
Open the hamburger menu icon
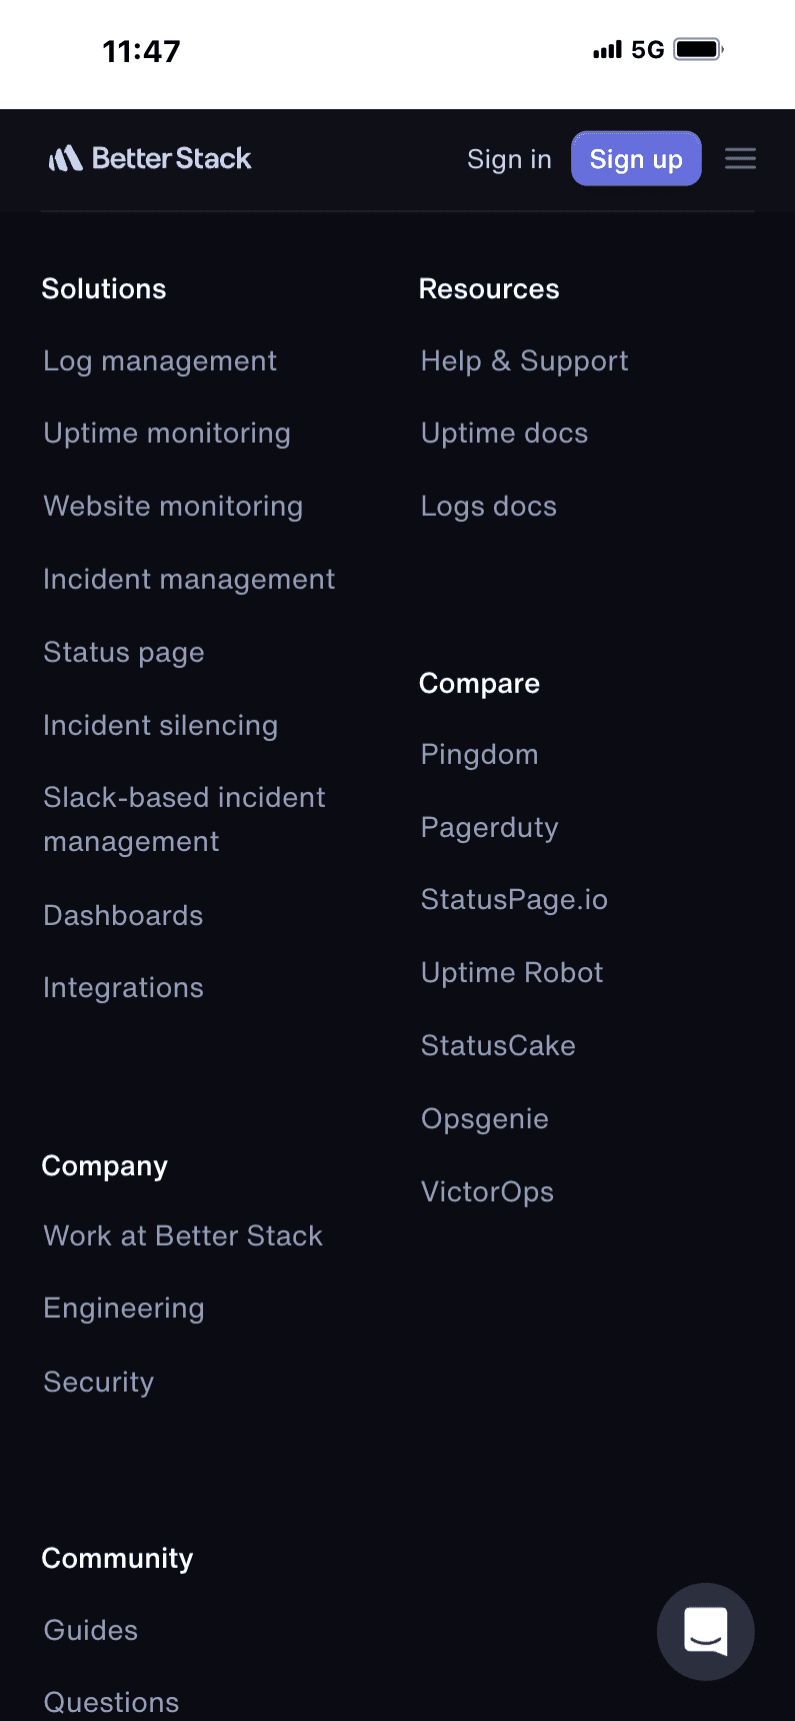click(x=740, y=159)
